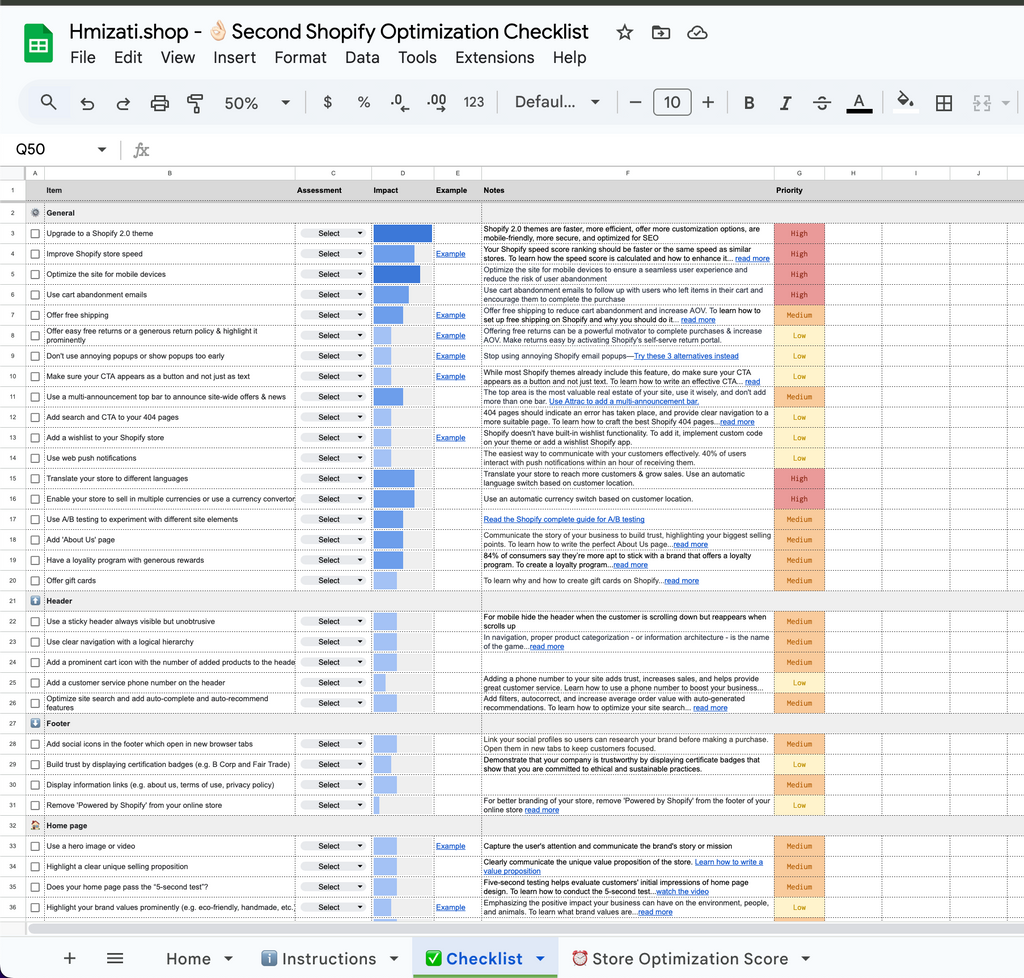Check 'Use web push notifications' checkbox

coord(35,458)
